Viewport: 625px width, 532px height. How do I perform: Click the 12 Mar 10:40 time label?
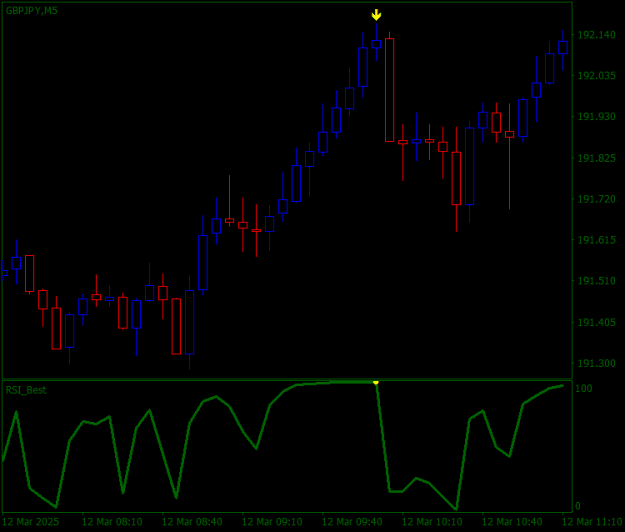(512, 522)
